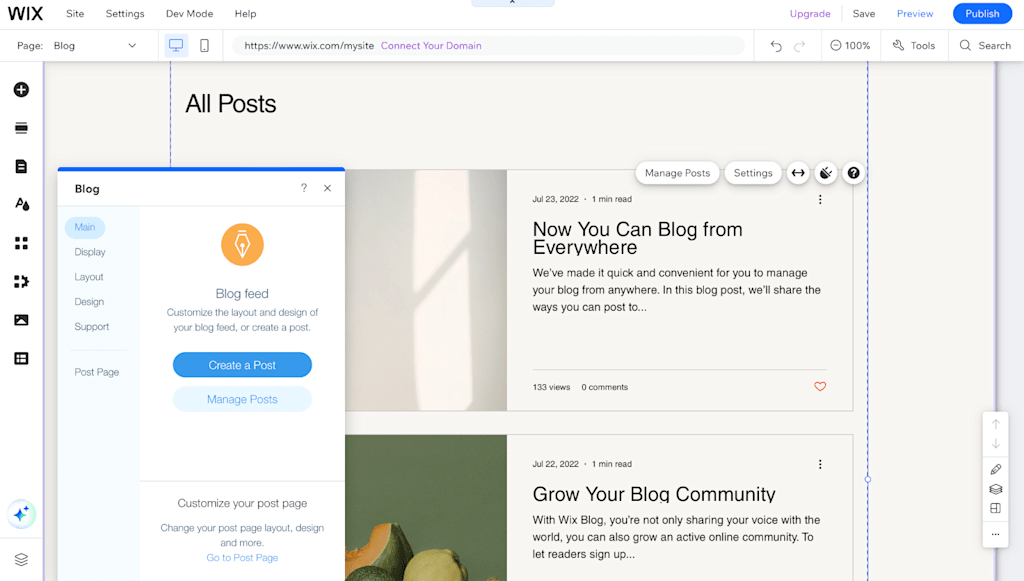Screen dimensions: 1024x581
Task: Click the Connect Your Domain link
Action: 431,45
